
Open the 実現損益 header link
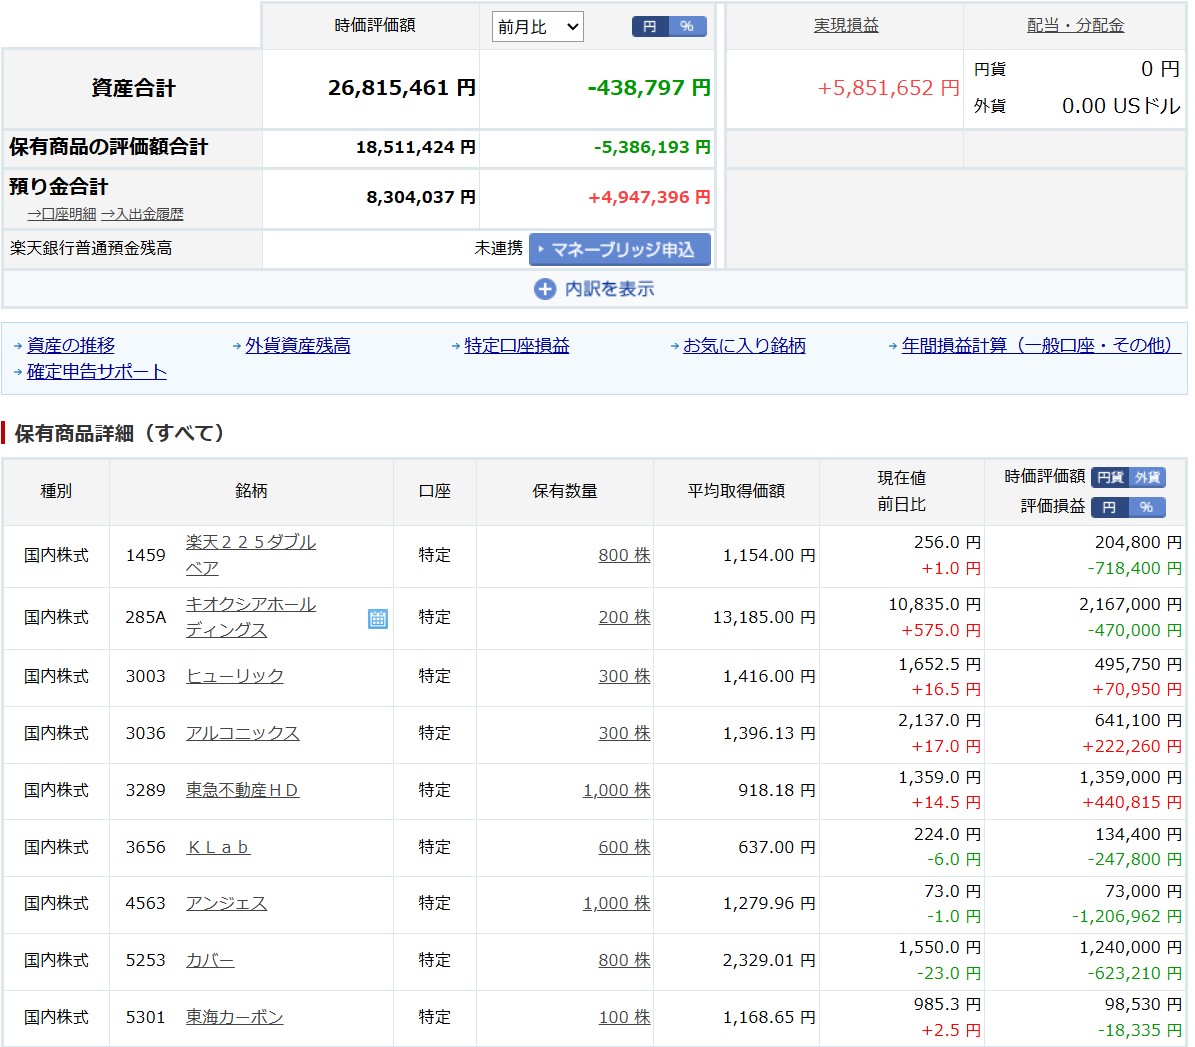pyautogui.click(x=845, y=26)
